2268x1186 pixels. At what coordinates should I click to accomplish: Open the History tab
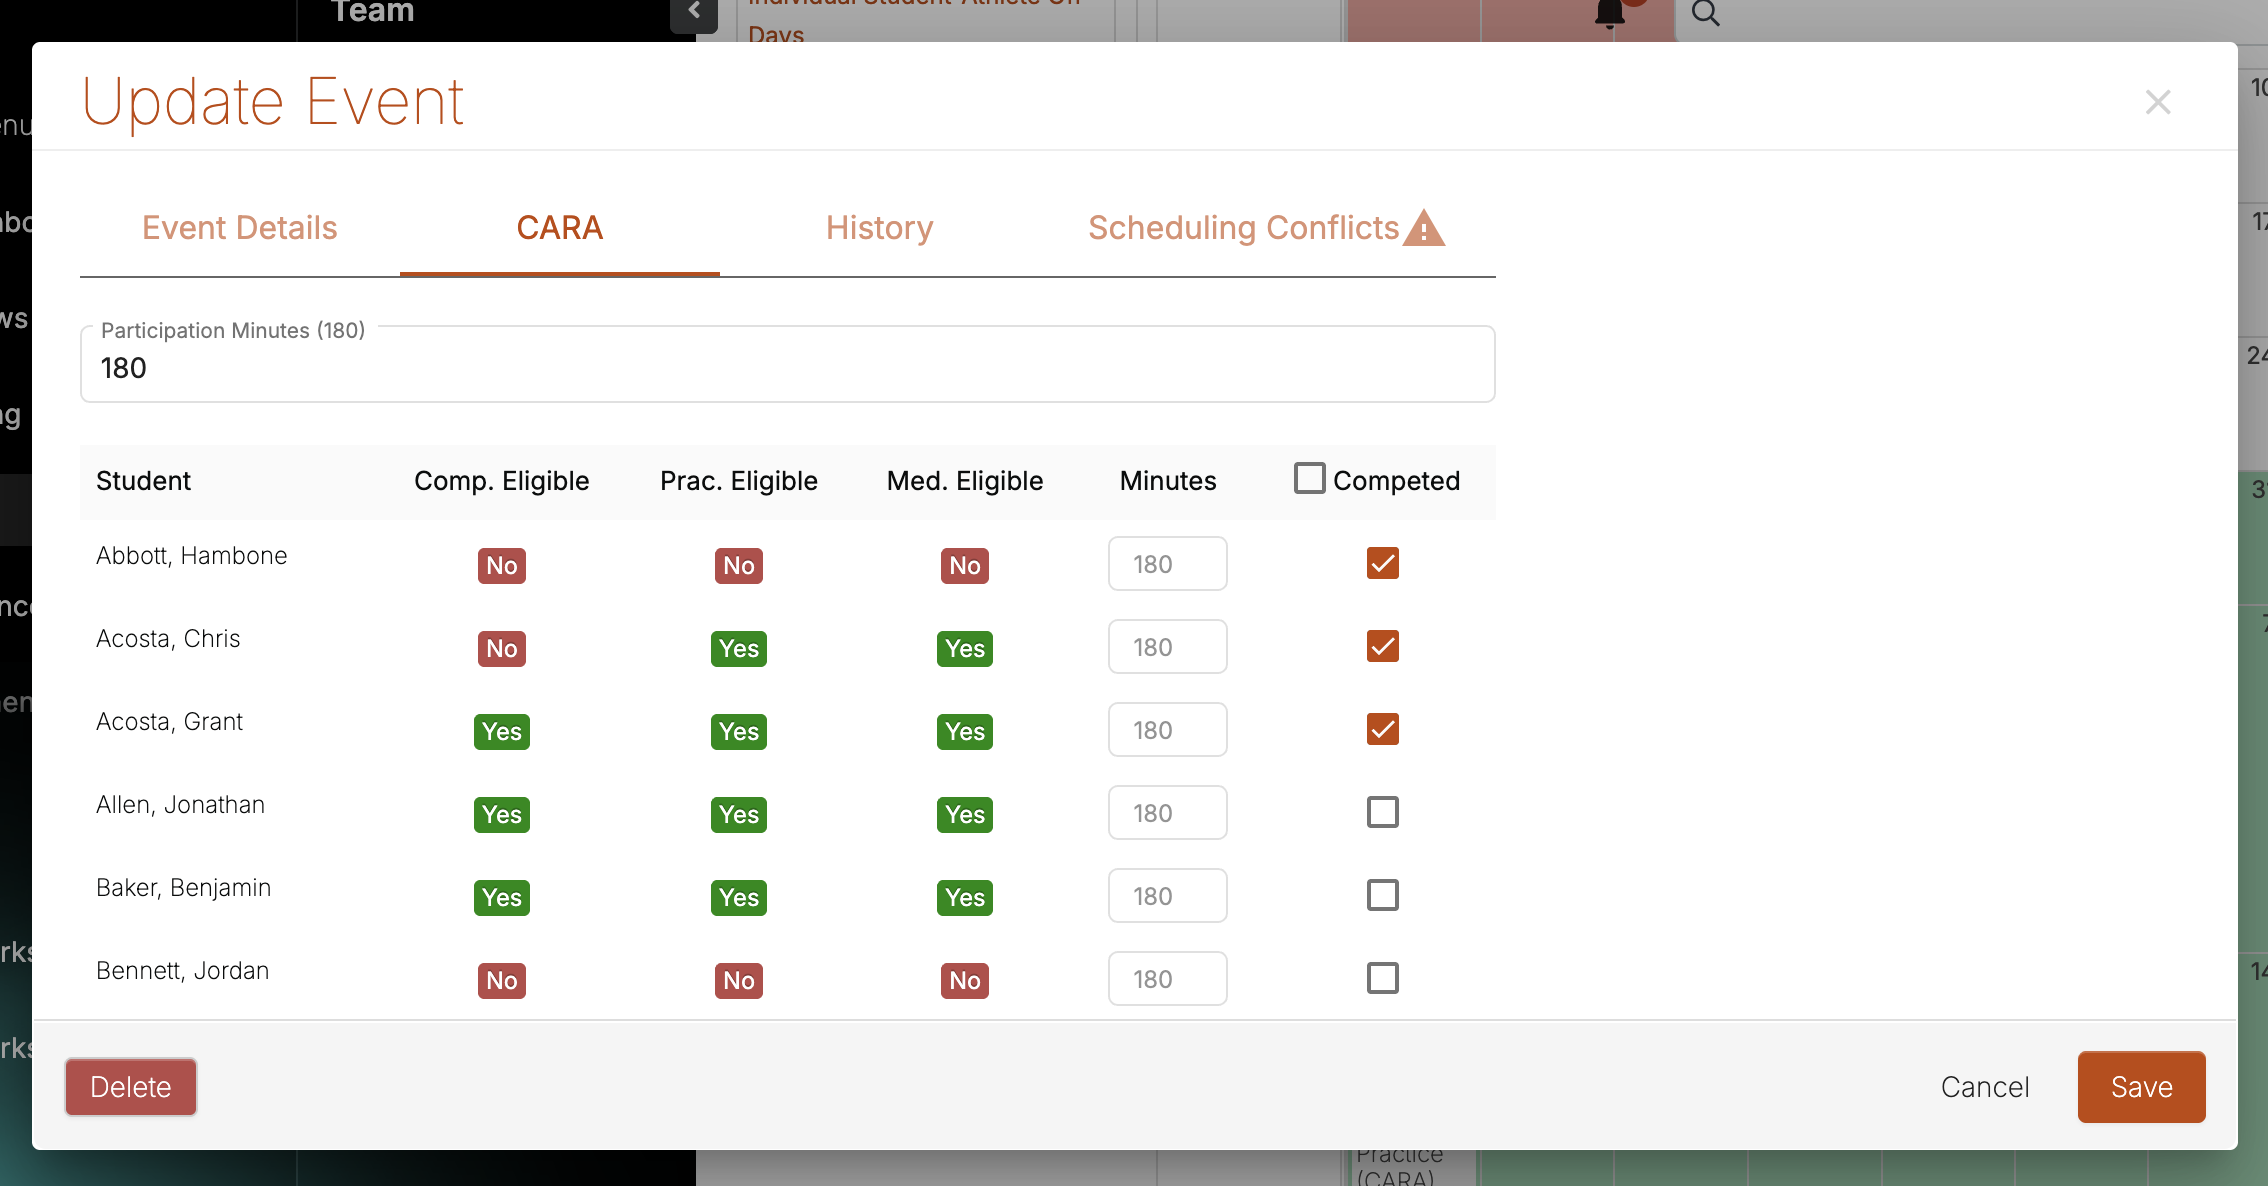click(x=880, y=228)
